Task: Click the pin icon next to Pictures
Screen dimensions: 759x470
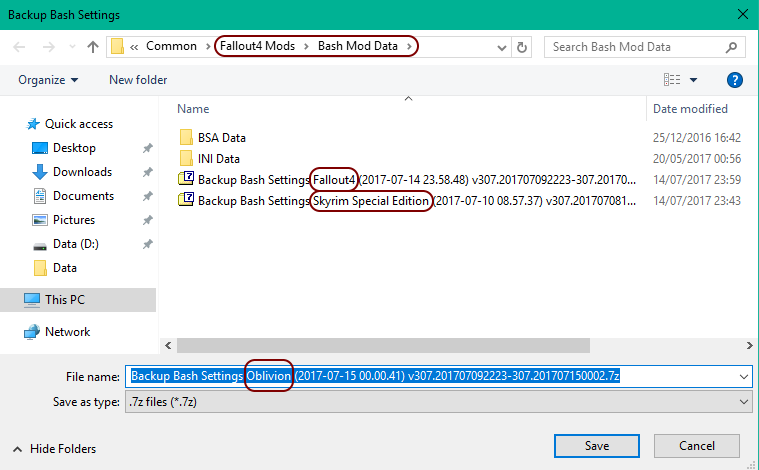Action: (x=147, y=220)
